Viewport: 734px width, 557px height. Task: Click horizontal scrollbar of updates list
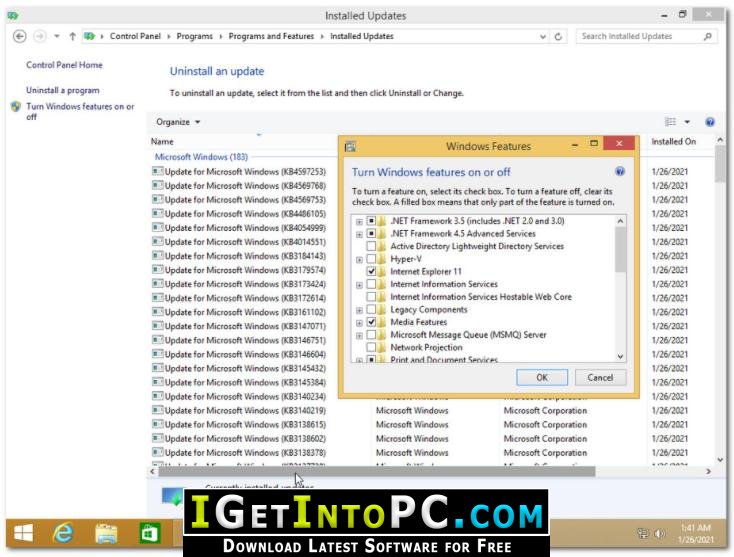point(376,471)
